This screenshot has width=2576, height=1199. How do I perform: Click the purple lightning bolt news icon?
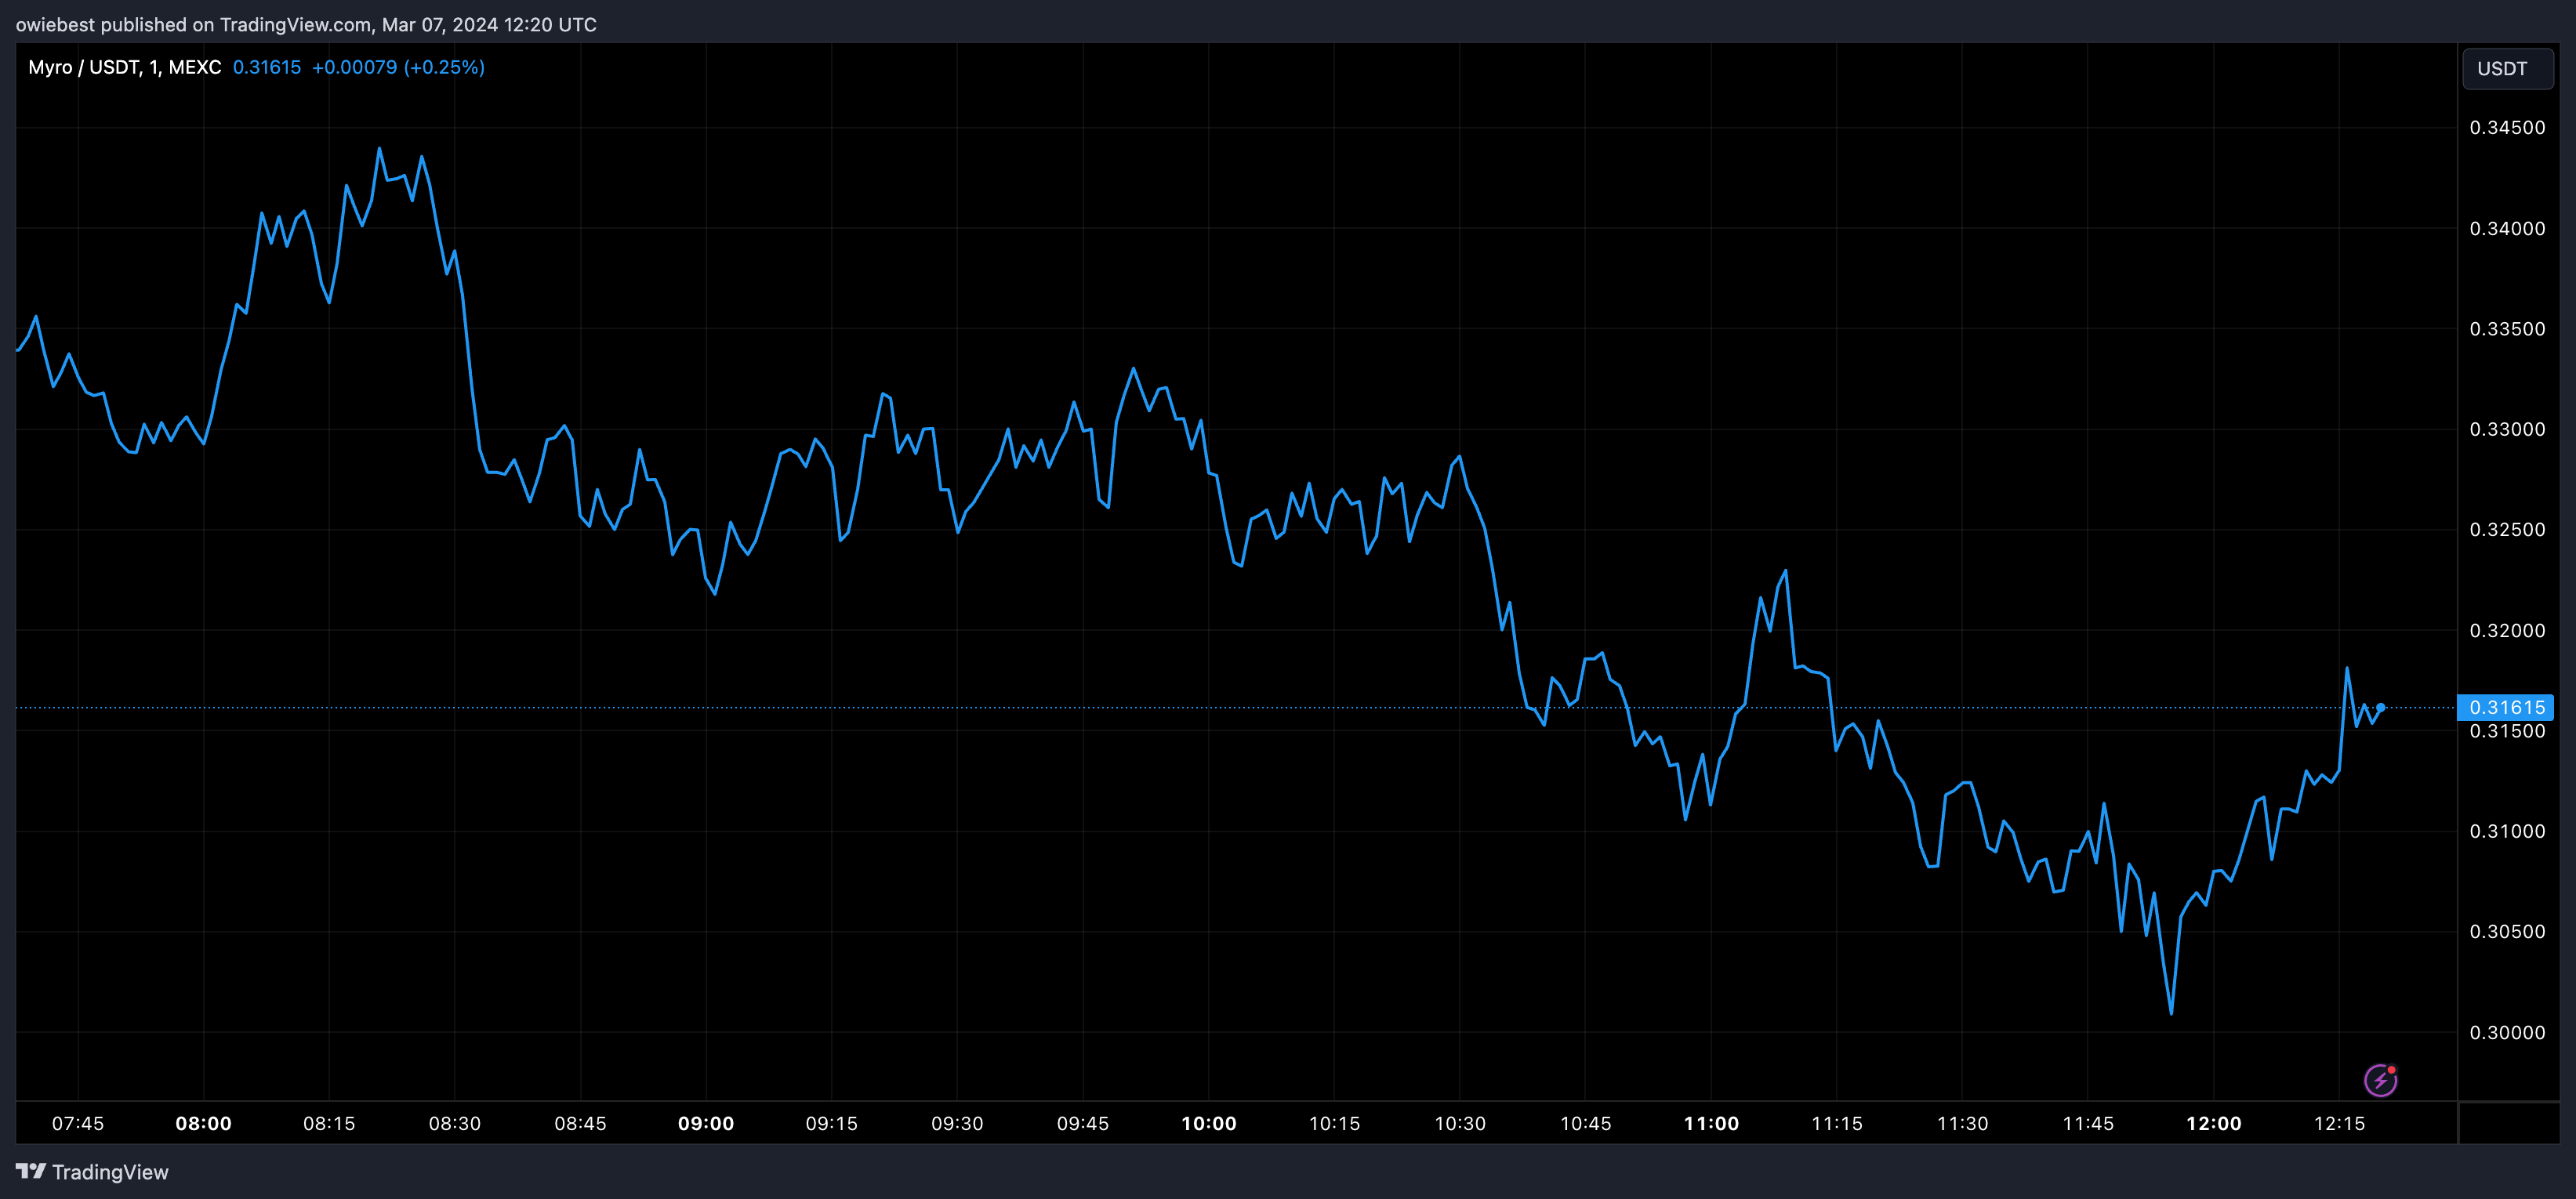(2380, 1080)
